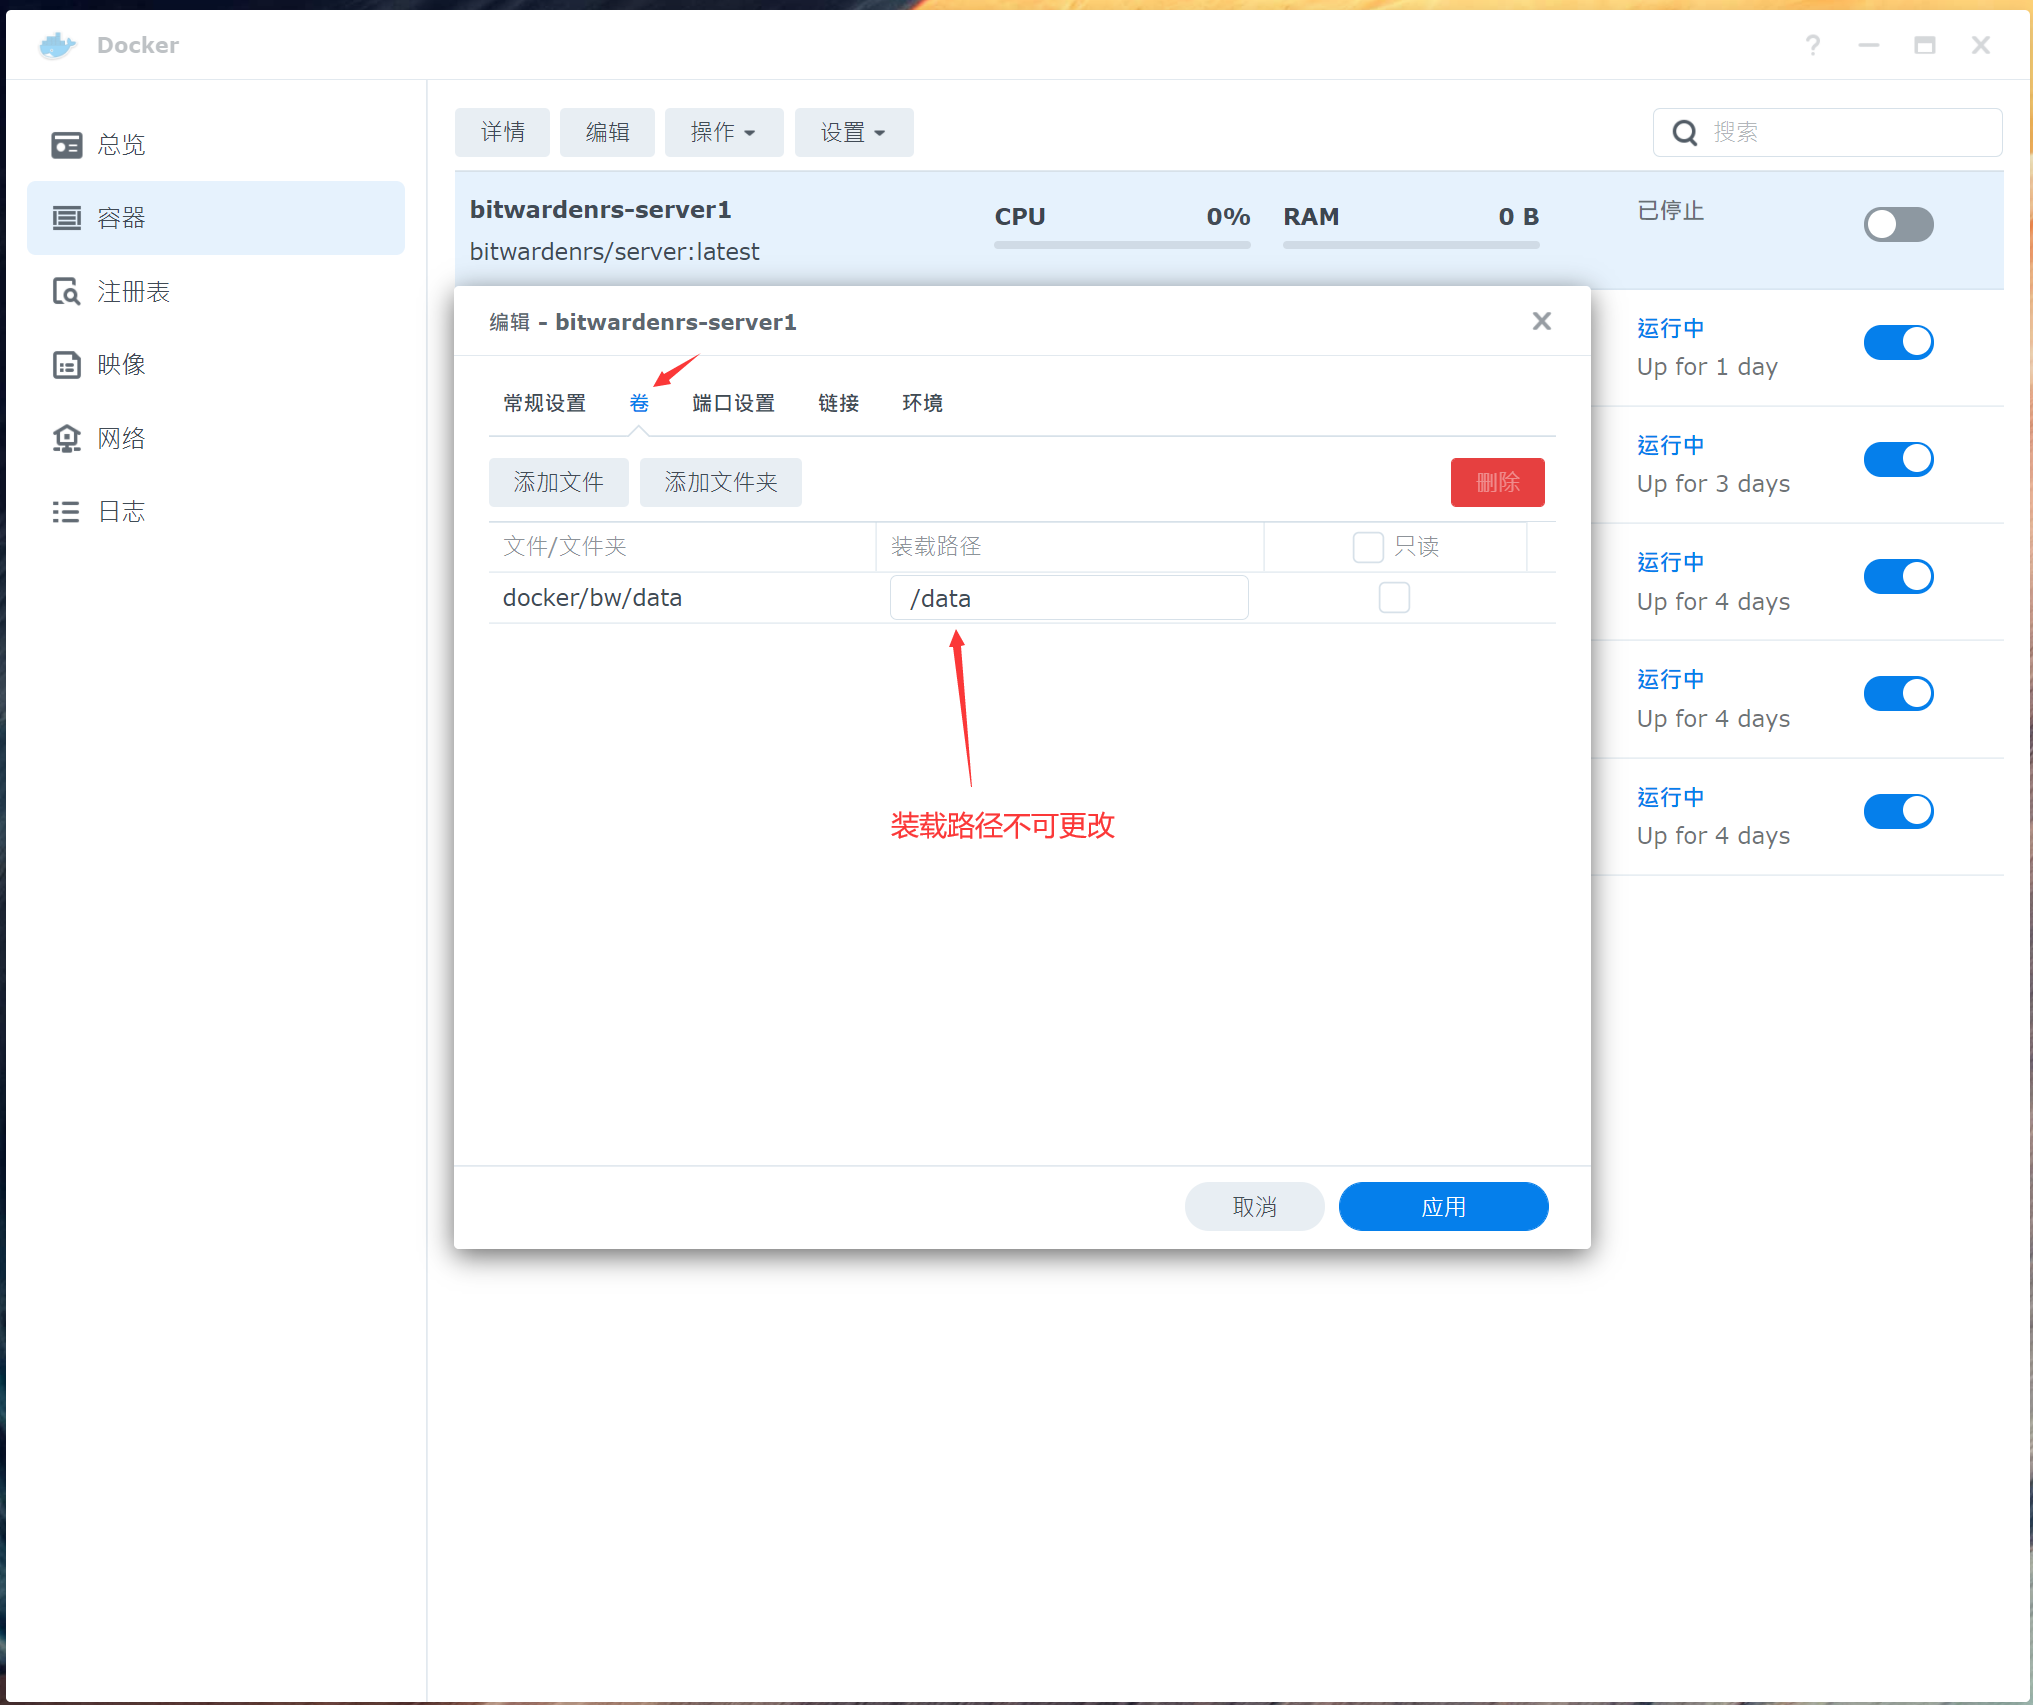Click the magnifier icon in search box
The width and height of the screenshot is (2033, 1705).
click(x=1685, y=133)
